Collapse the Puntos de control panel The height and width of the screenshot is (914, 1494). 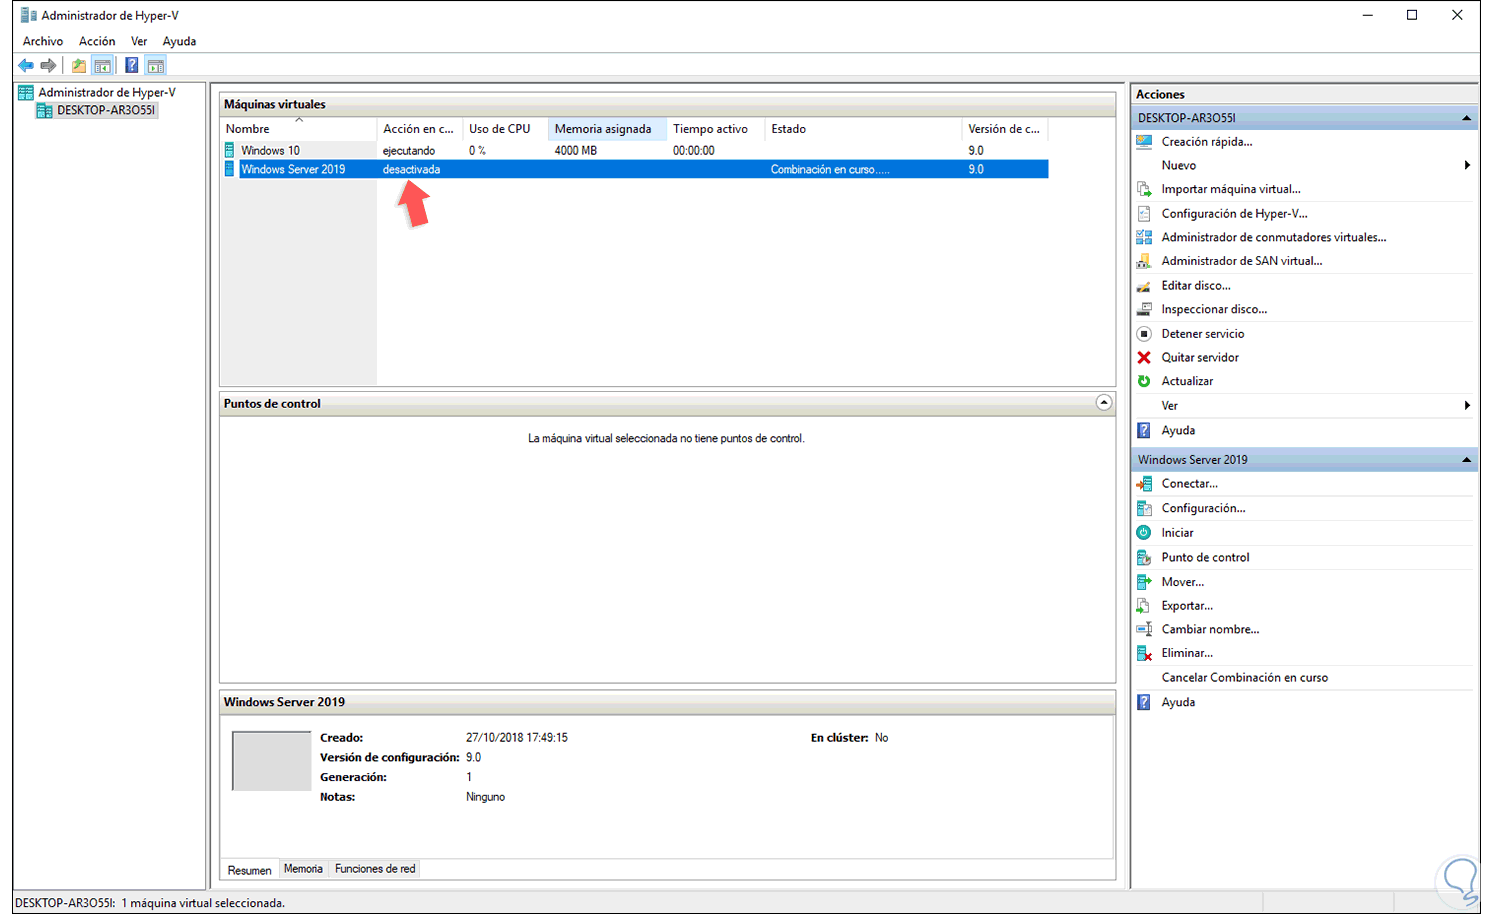pyautogui.click(x=1104, y=402)
